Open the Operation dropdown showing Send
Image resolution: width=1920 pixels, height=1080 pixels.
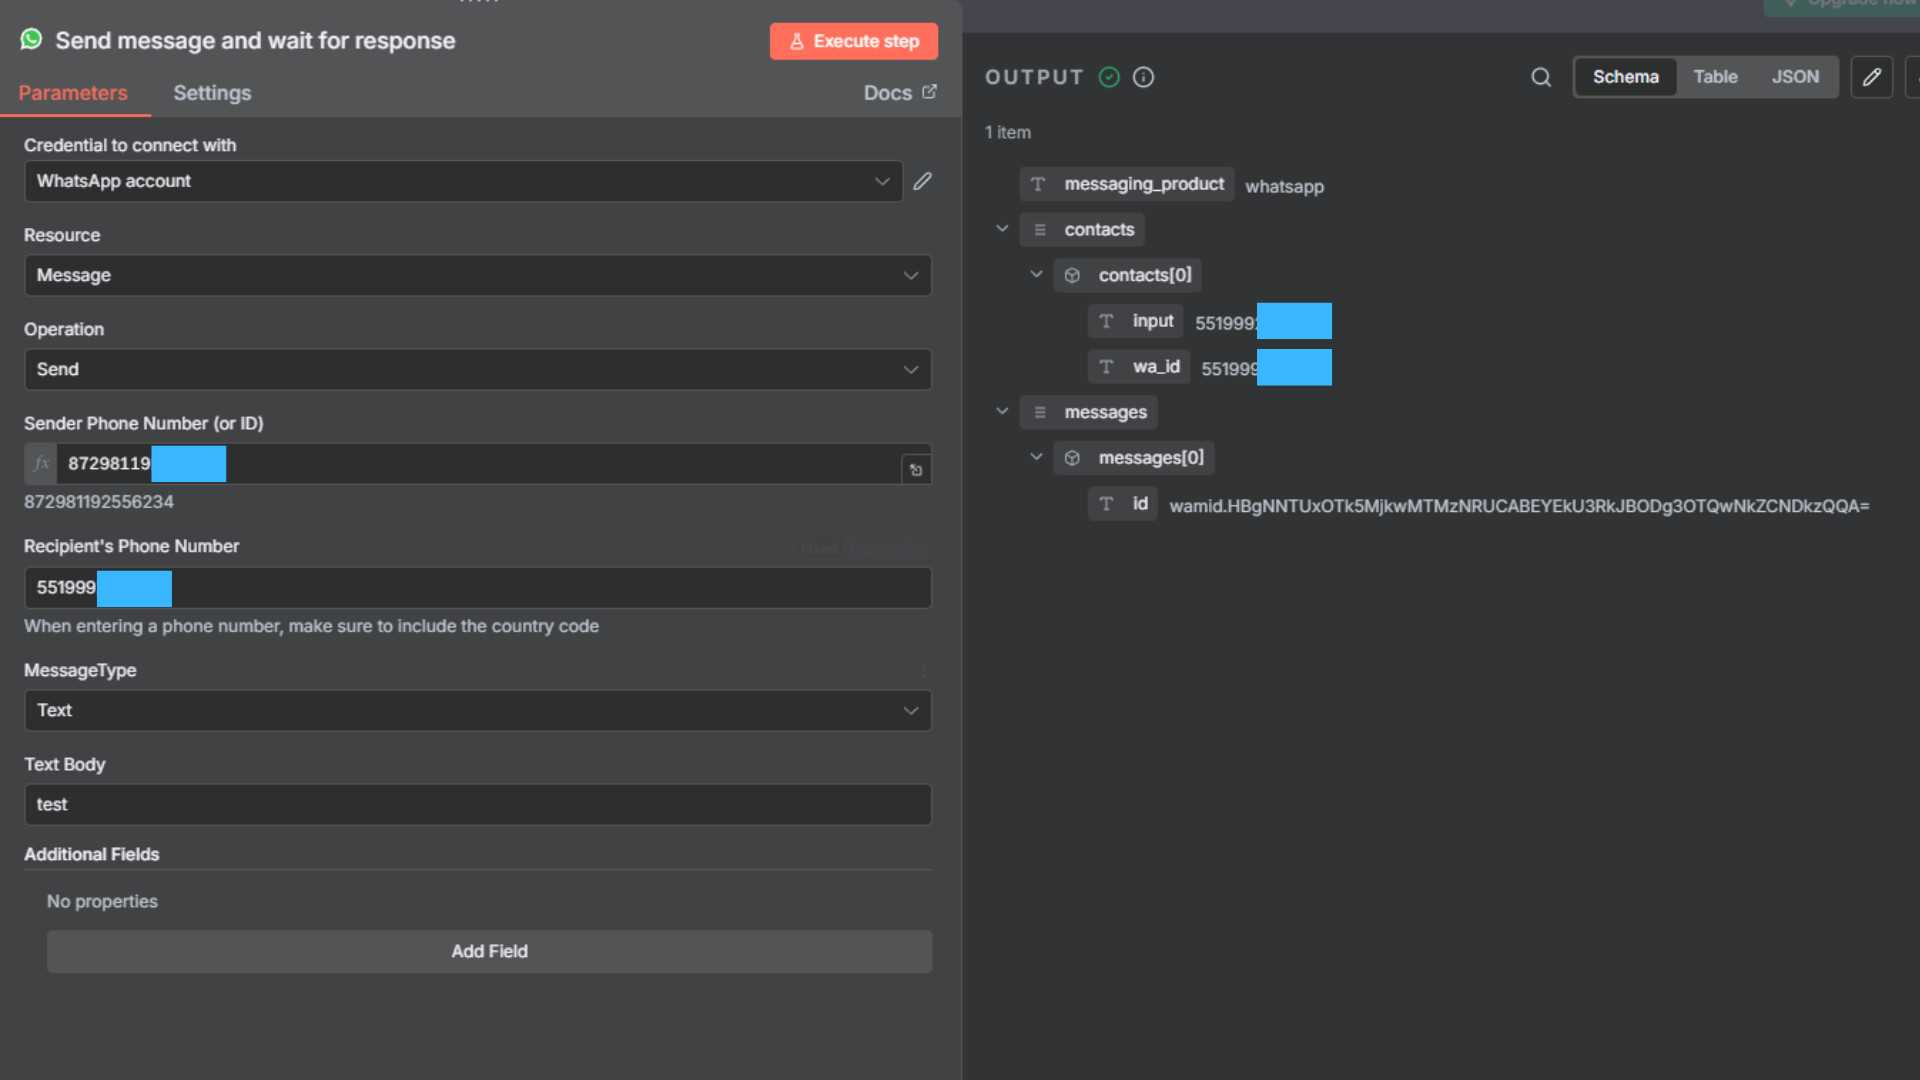(478, 369)
